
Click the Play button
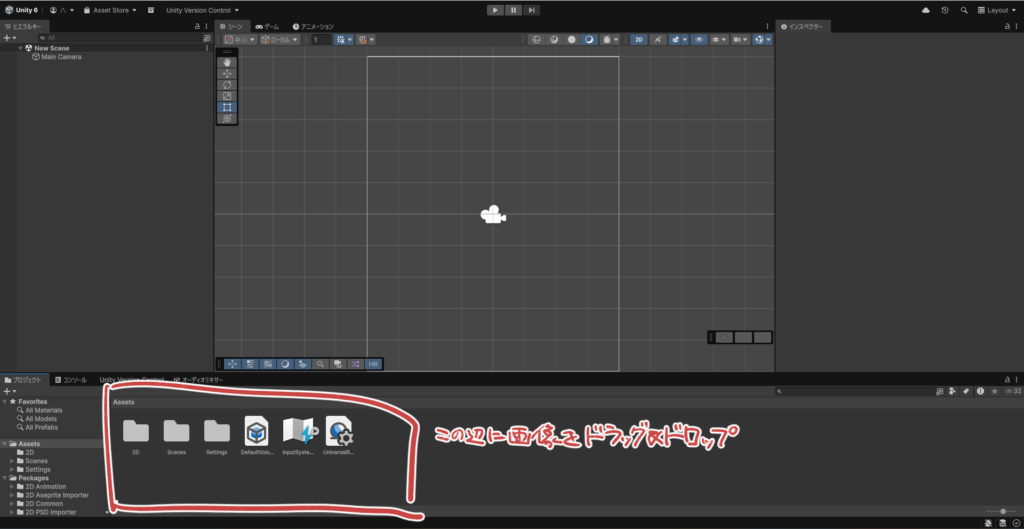point(494,10)
